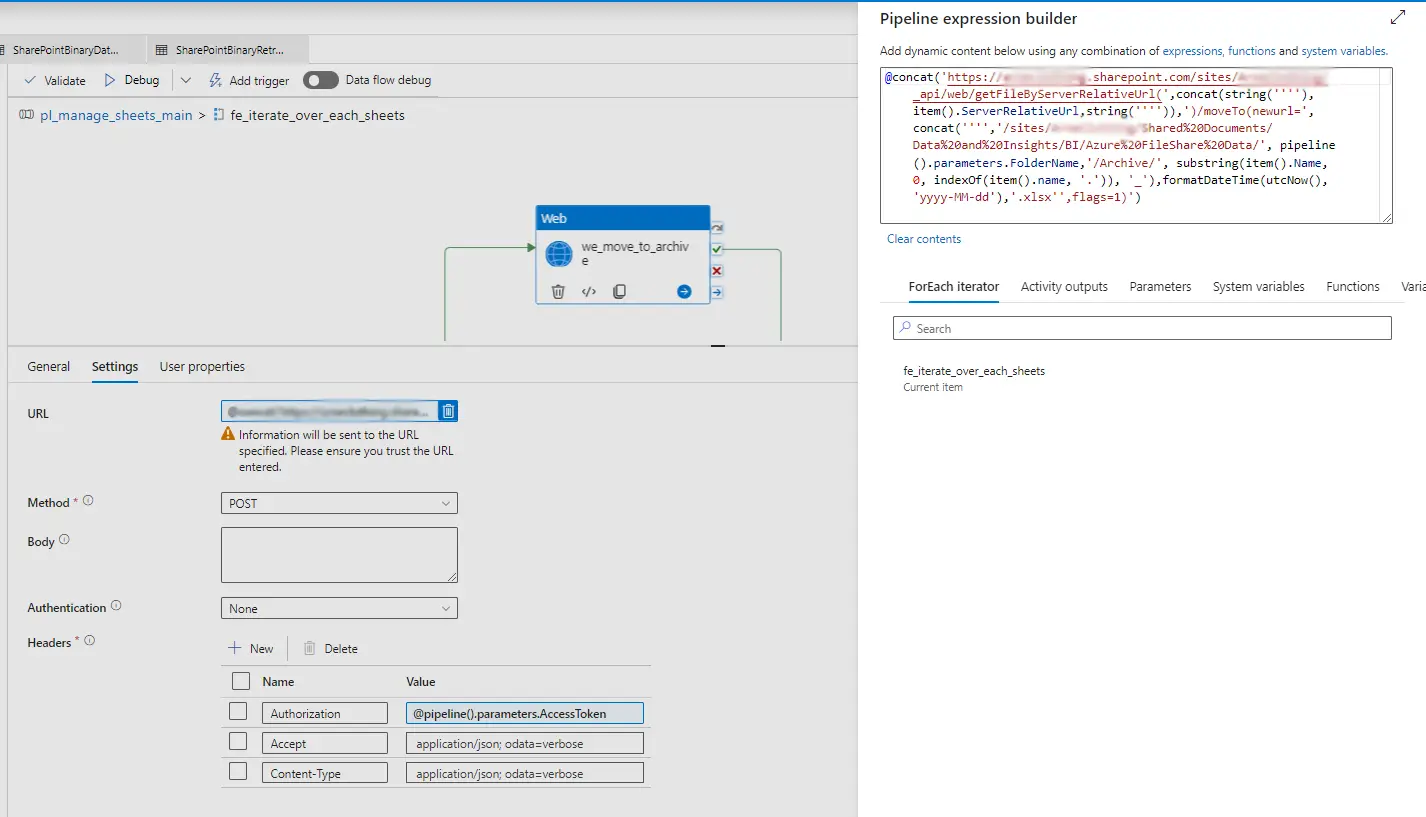The width and height of the screenshot is (1426, 817).
Task: Expand the pipeline expression builder panel
Action: pos(1398,18)
